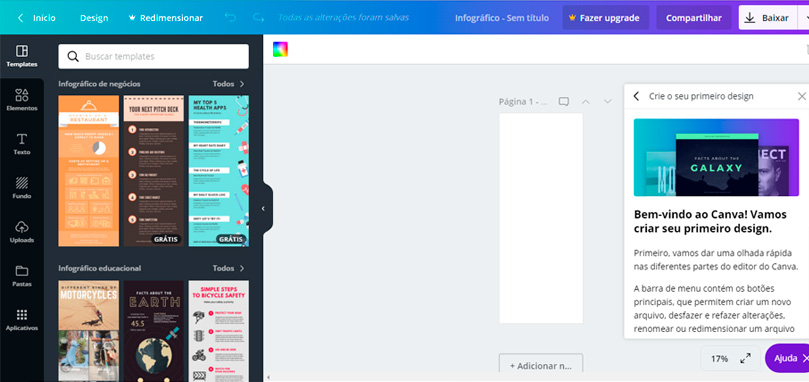The width and height of the screenshot is (809, 382).
Task: Click the Ajuda help button
Action: coord(787,358)
